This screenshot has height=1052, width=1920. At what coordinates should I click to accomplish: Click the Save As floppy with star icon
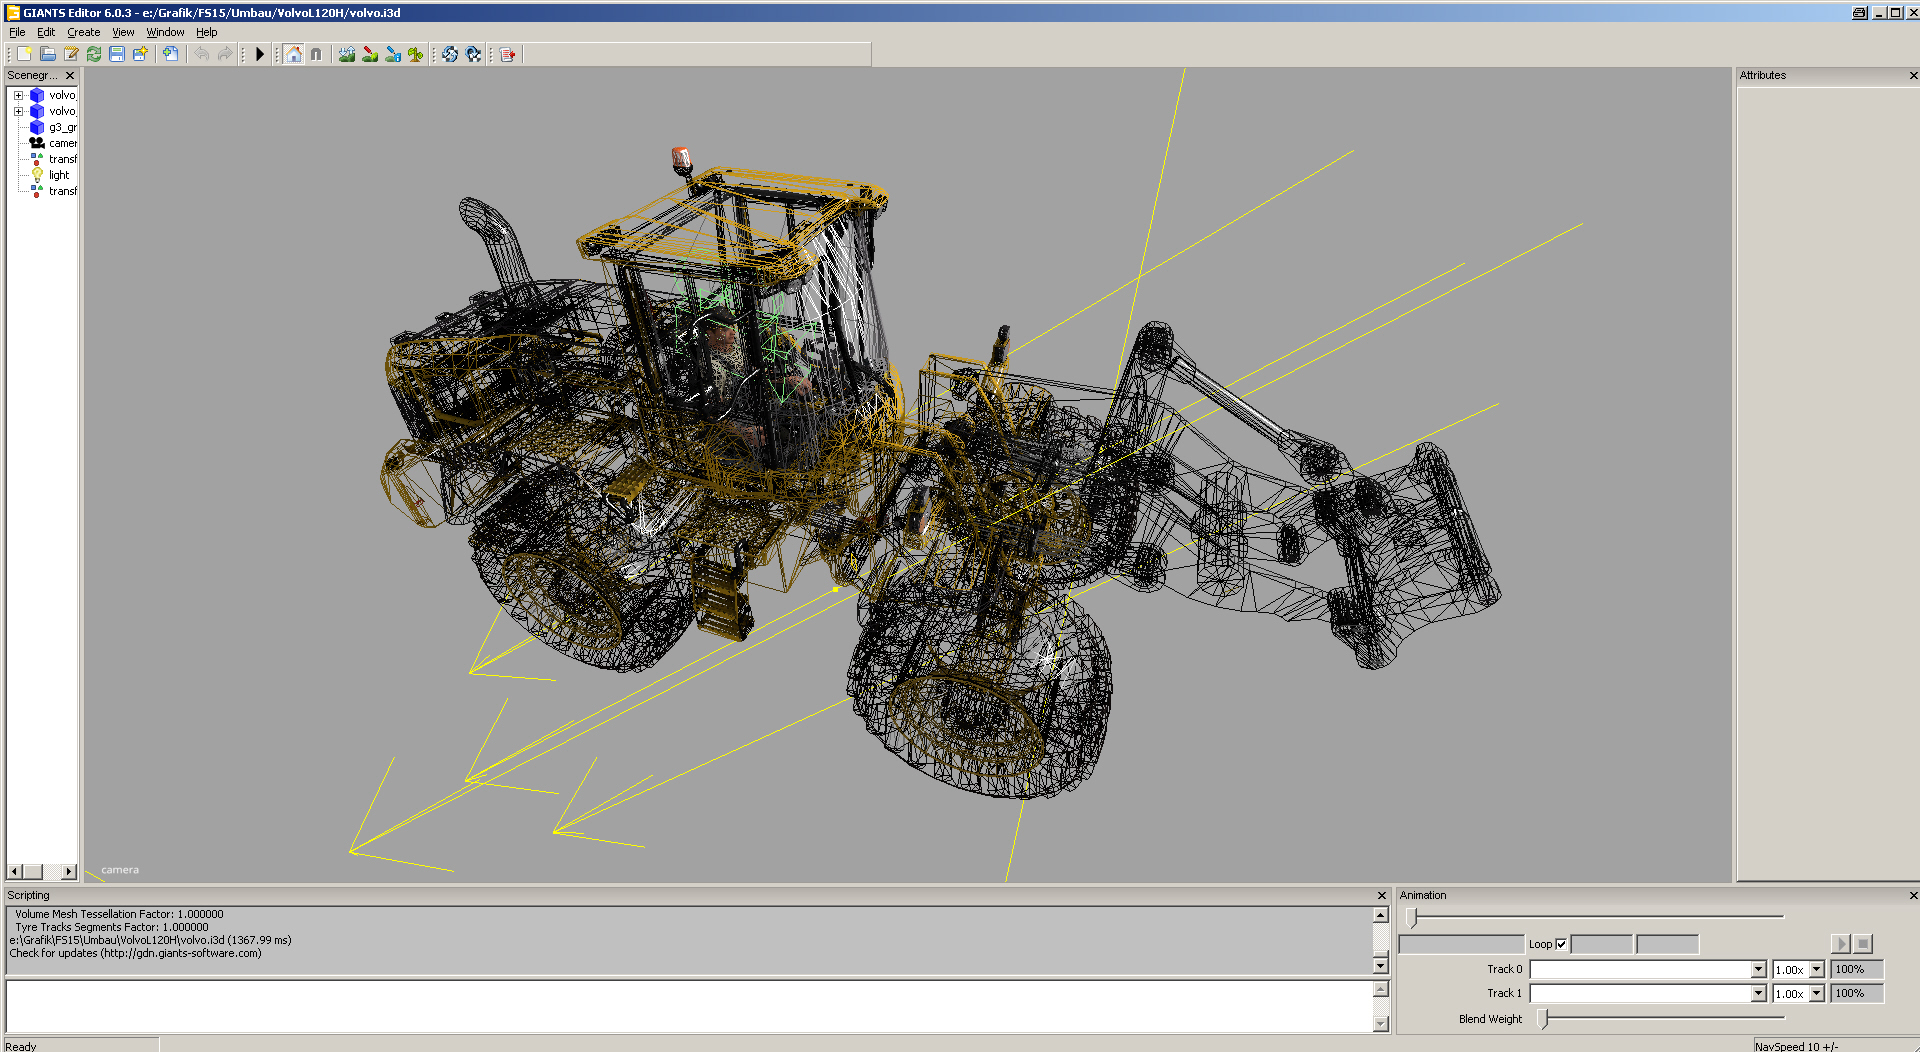pos(140,54)
